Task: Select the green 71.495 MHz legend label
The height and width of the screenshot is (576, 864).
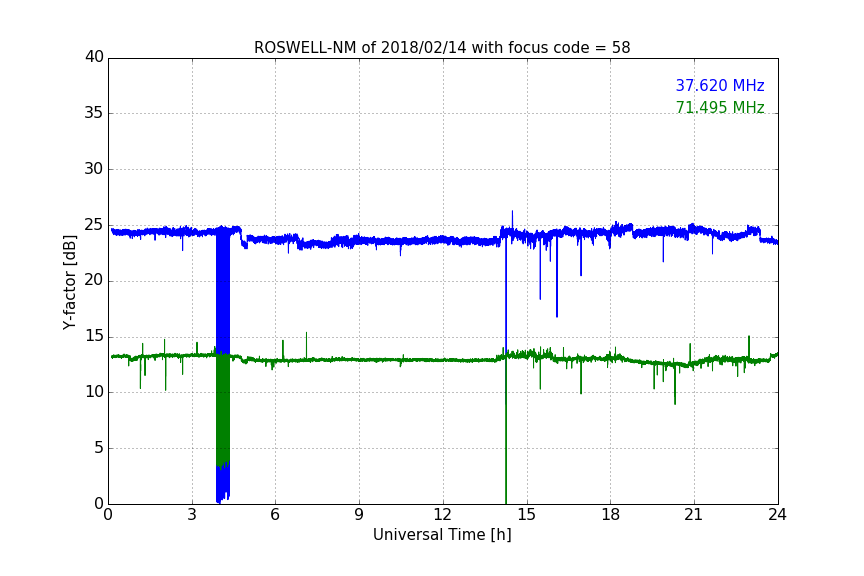Action: (x=720, y=107)
